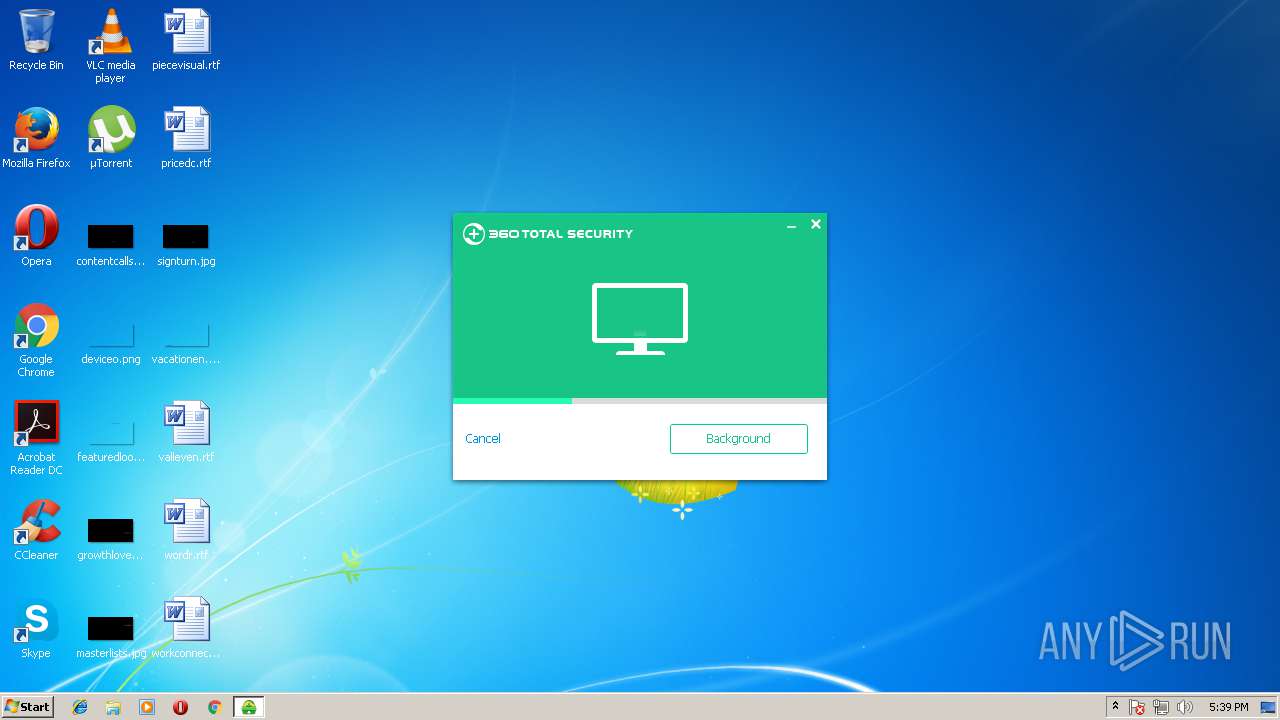
Task: Select the featuredloo file icon
Action: pyautogui.click(x=110, y=441)
